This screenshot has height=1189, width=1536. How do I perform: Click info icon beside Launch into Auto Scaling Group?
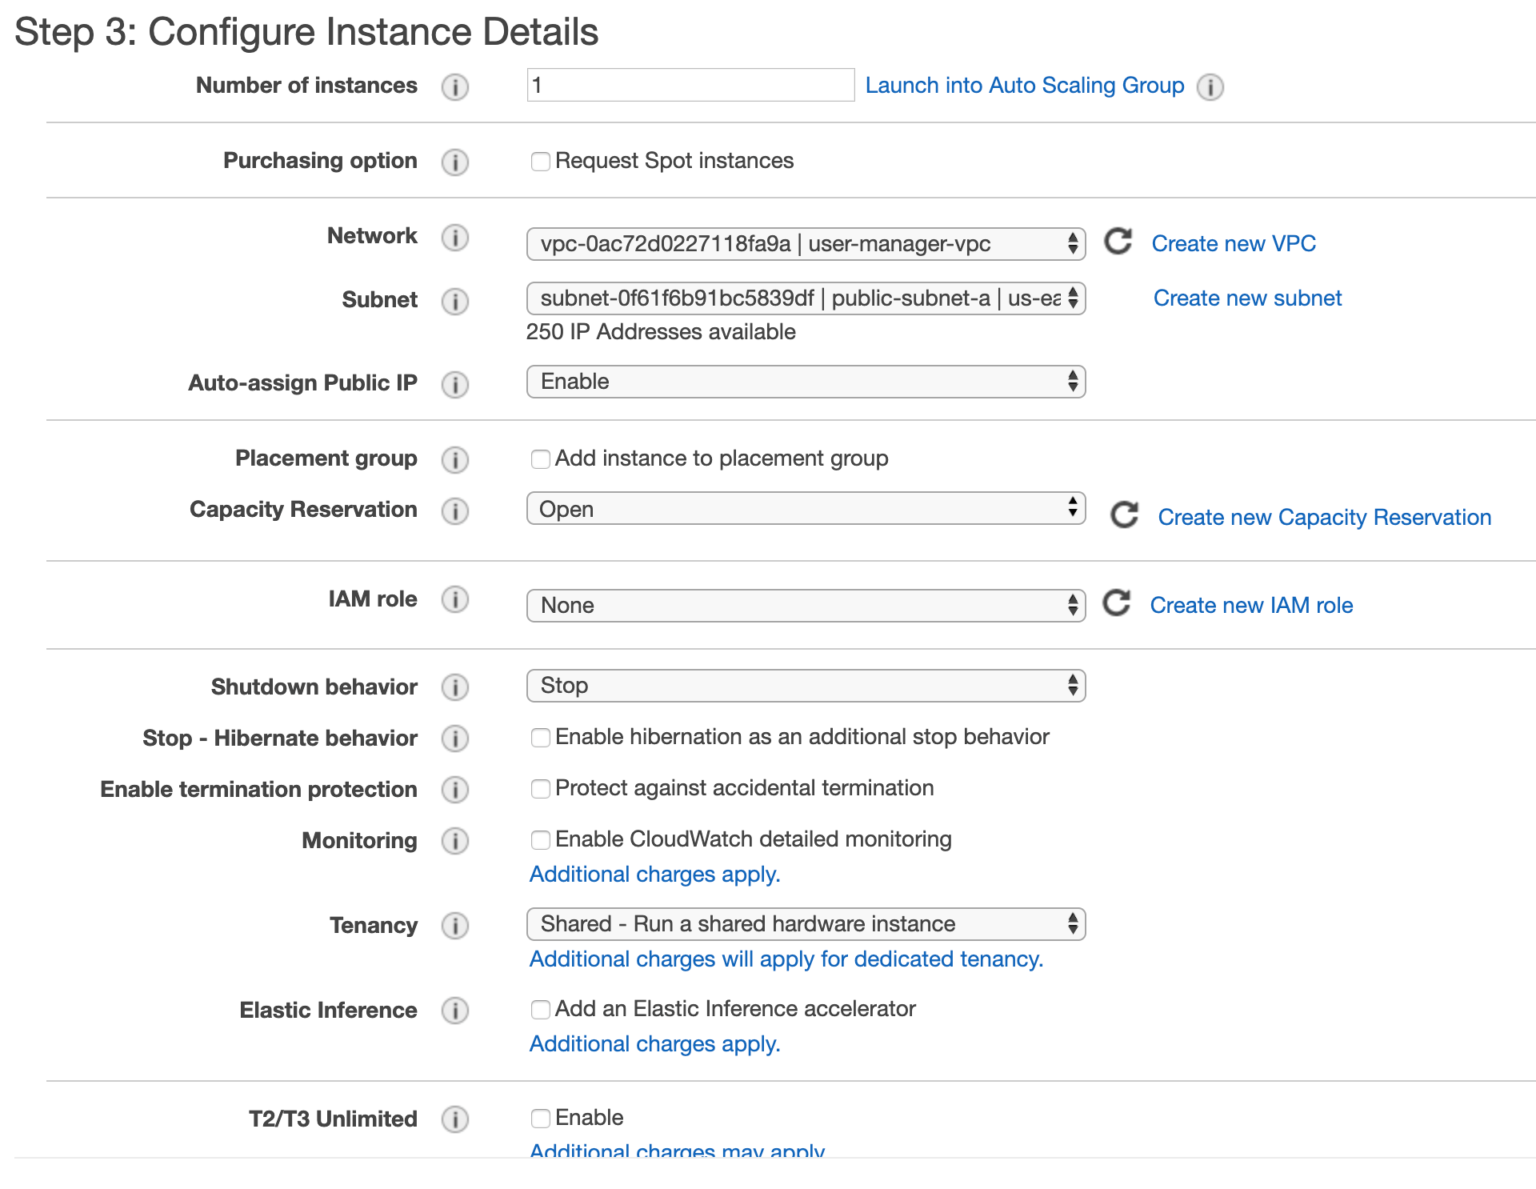[x=1210, y=87]
